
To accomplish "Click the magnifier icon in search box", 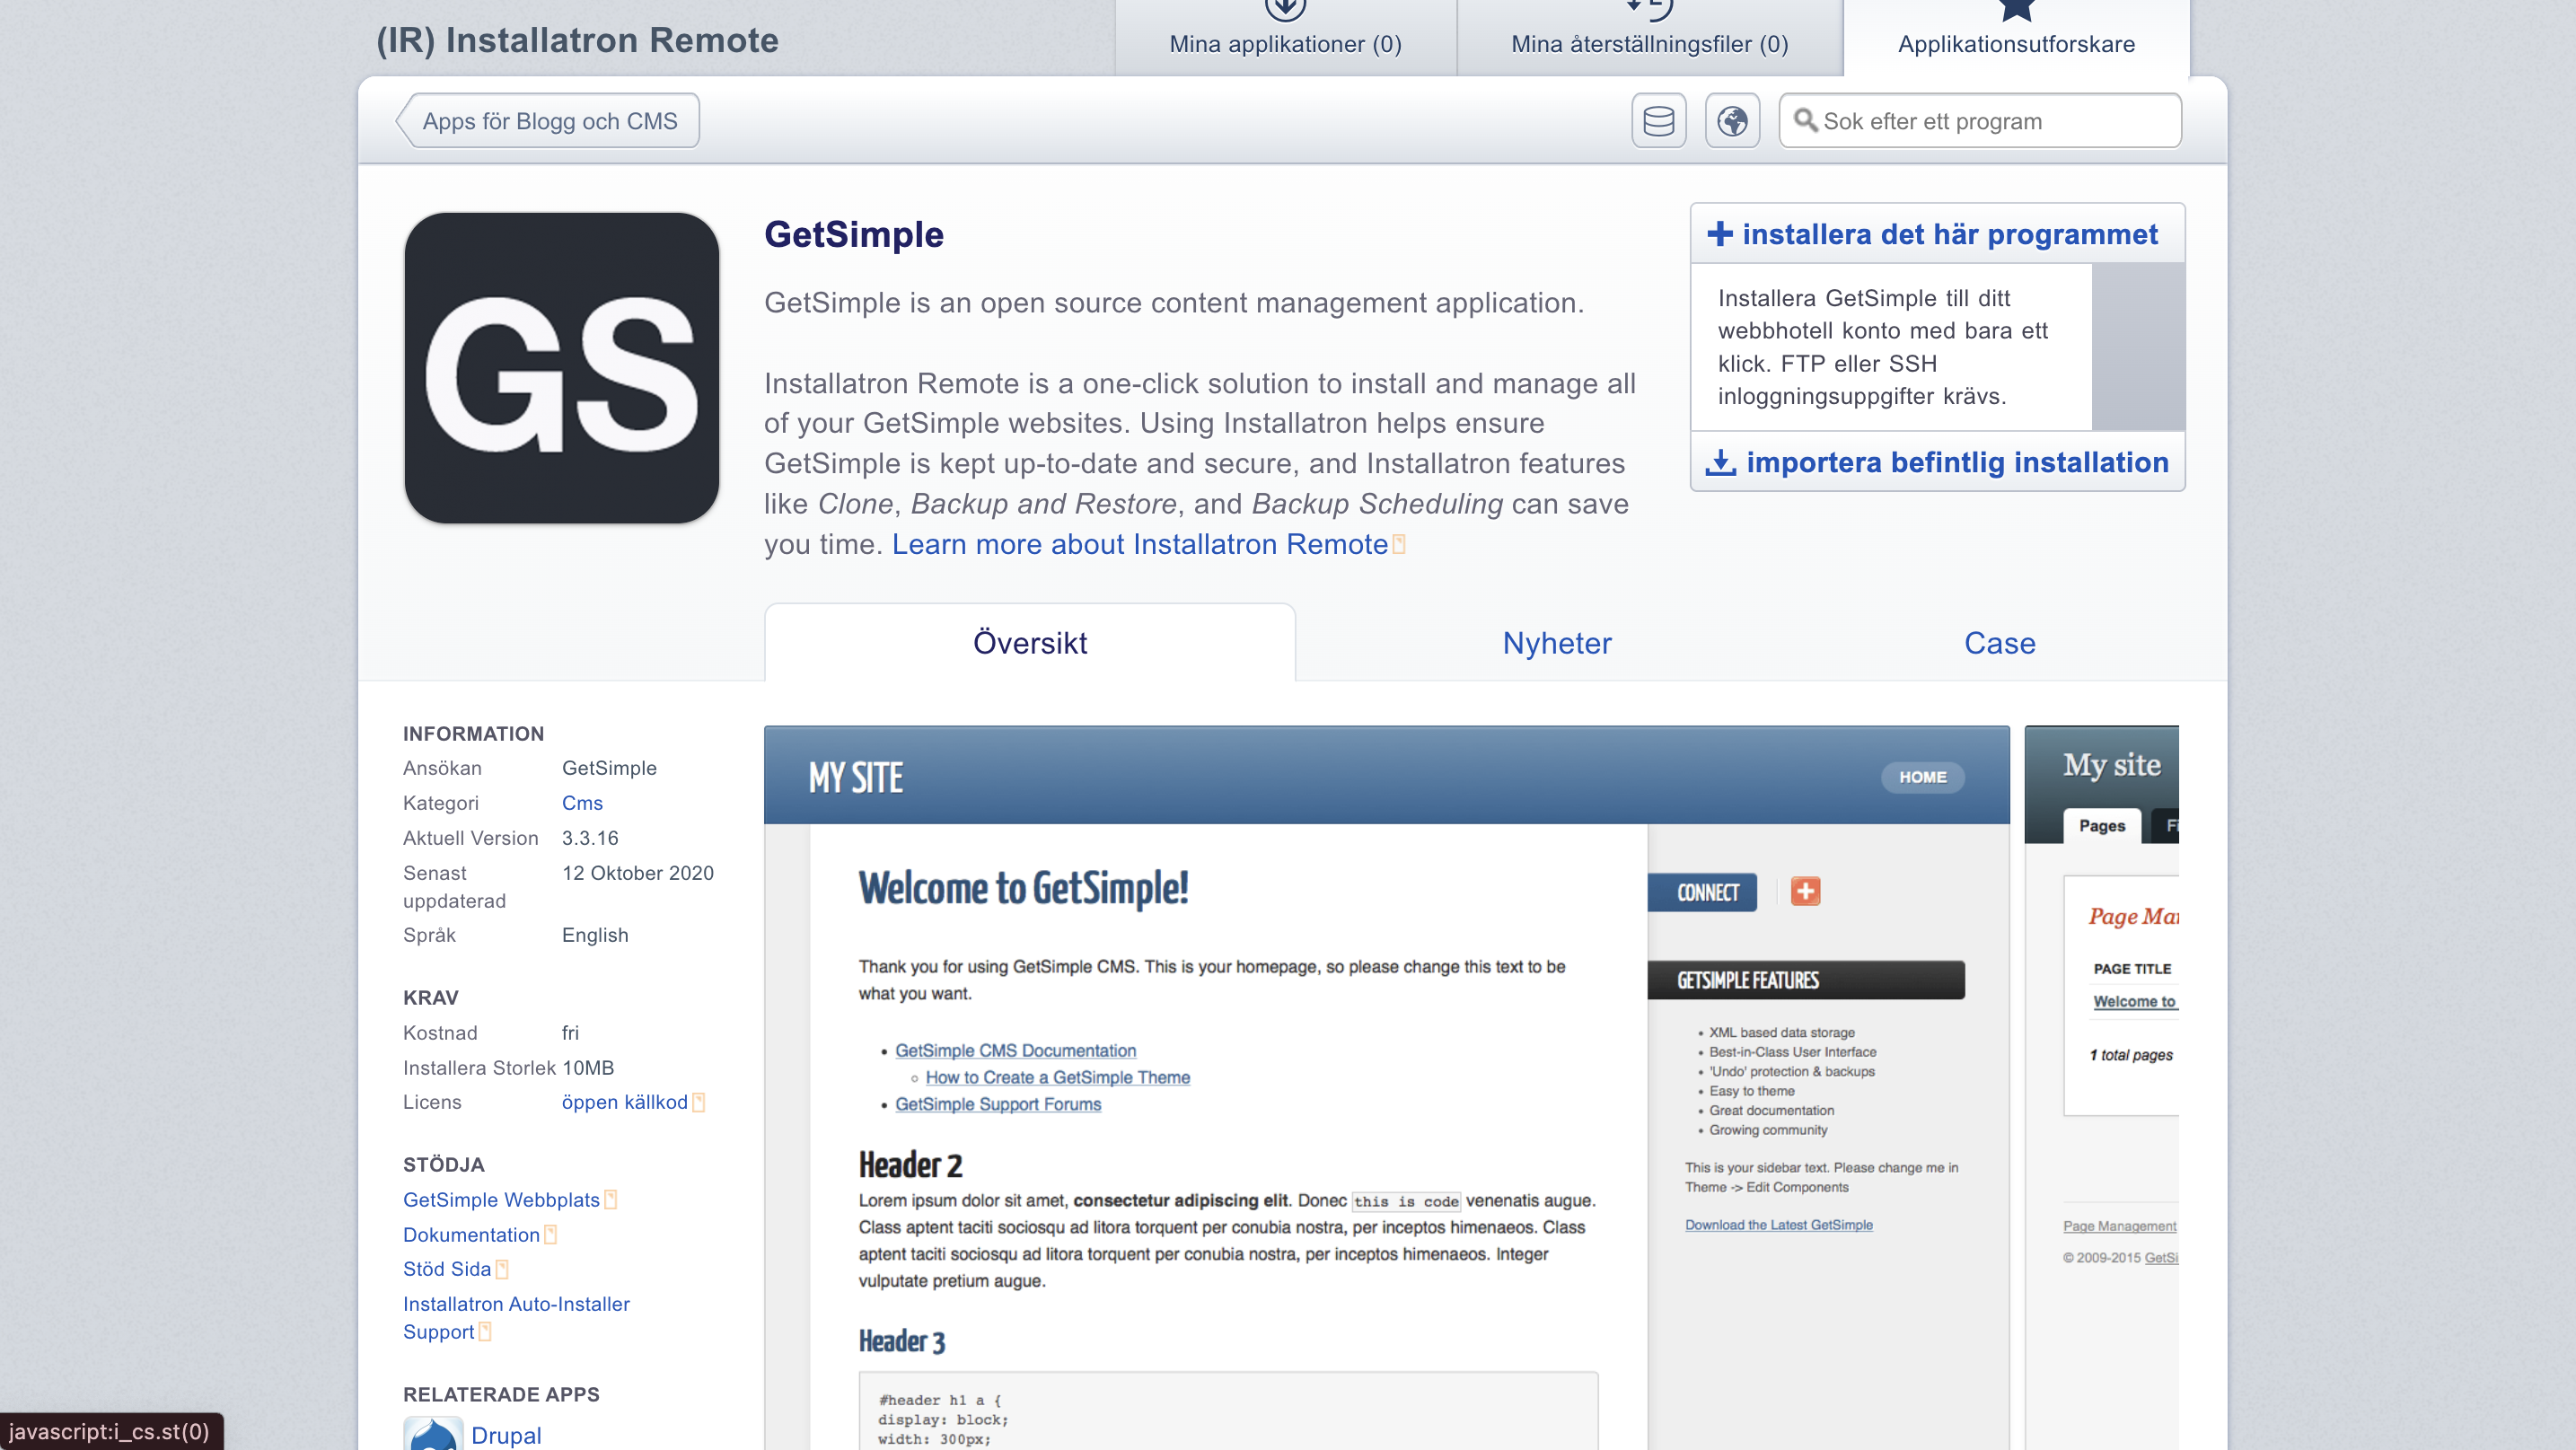I will click(x=1805, y=121).
